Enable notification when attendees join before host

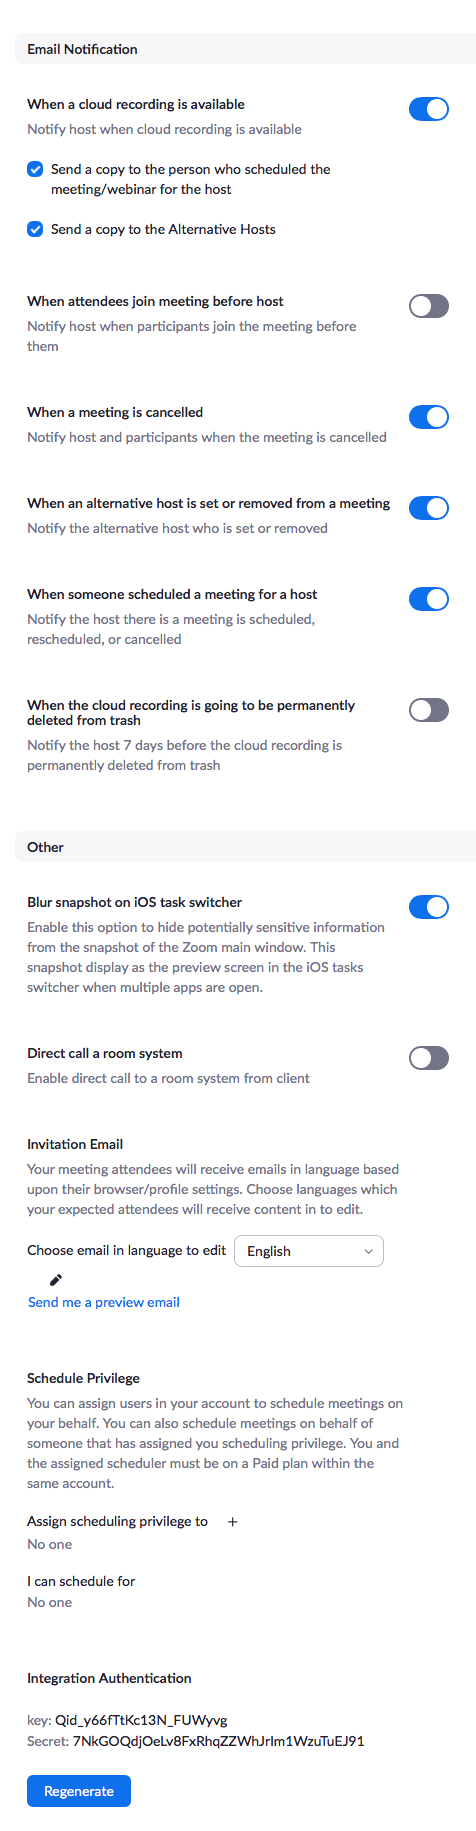(x=429, y=306)
